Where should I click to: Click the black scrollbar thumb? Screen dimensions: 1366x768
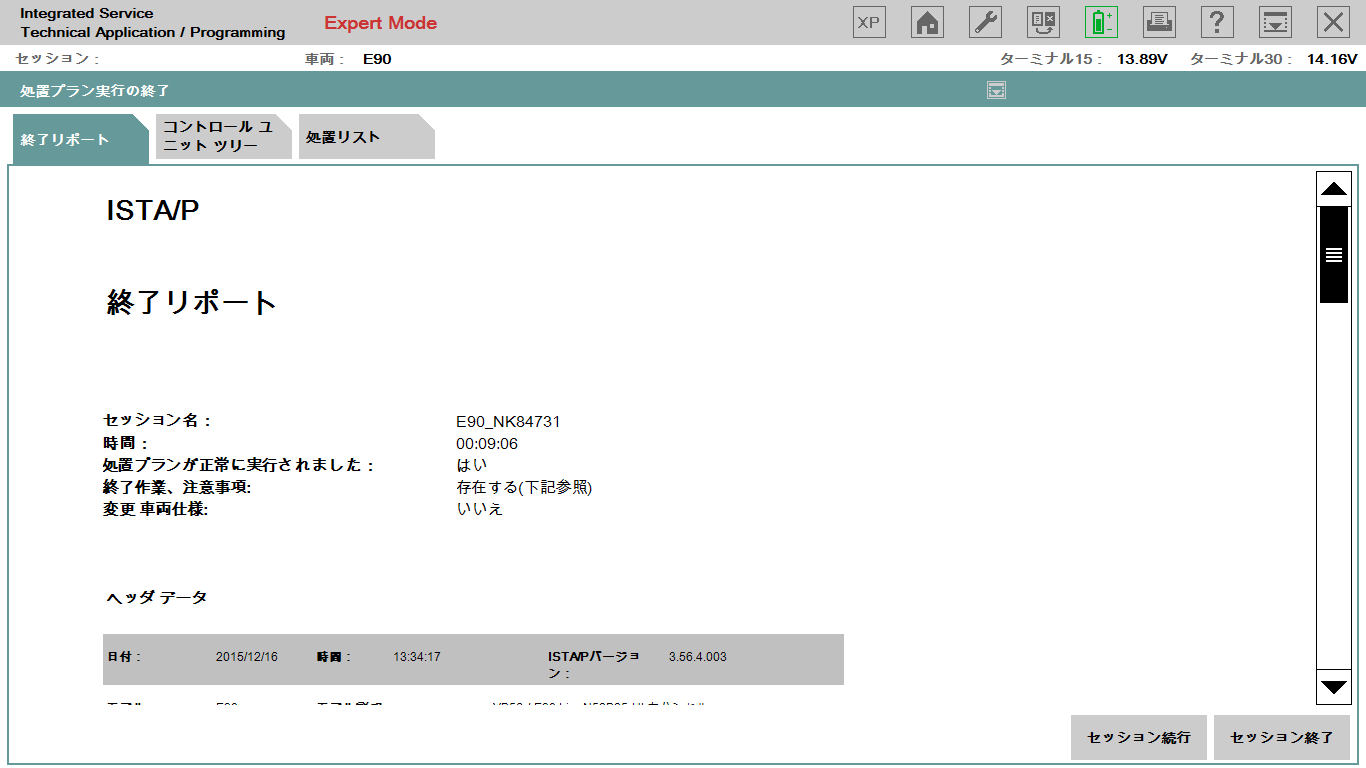[x=1334, y=254]
